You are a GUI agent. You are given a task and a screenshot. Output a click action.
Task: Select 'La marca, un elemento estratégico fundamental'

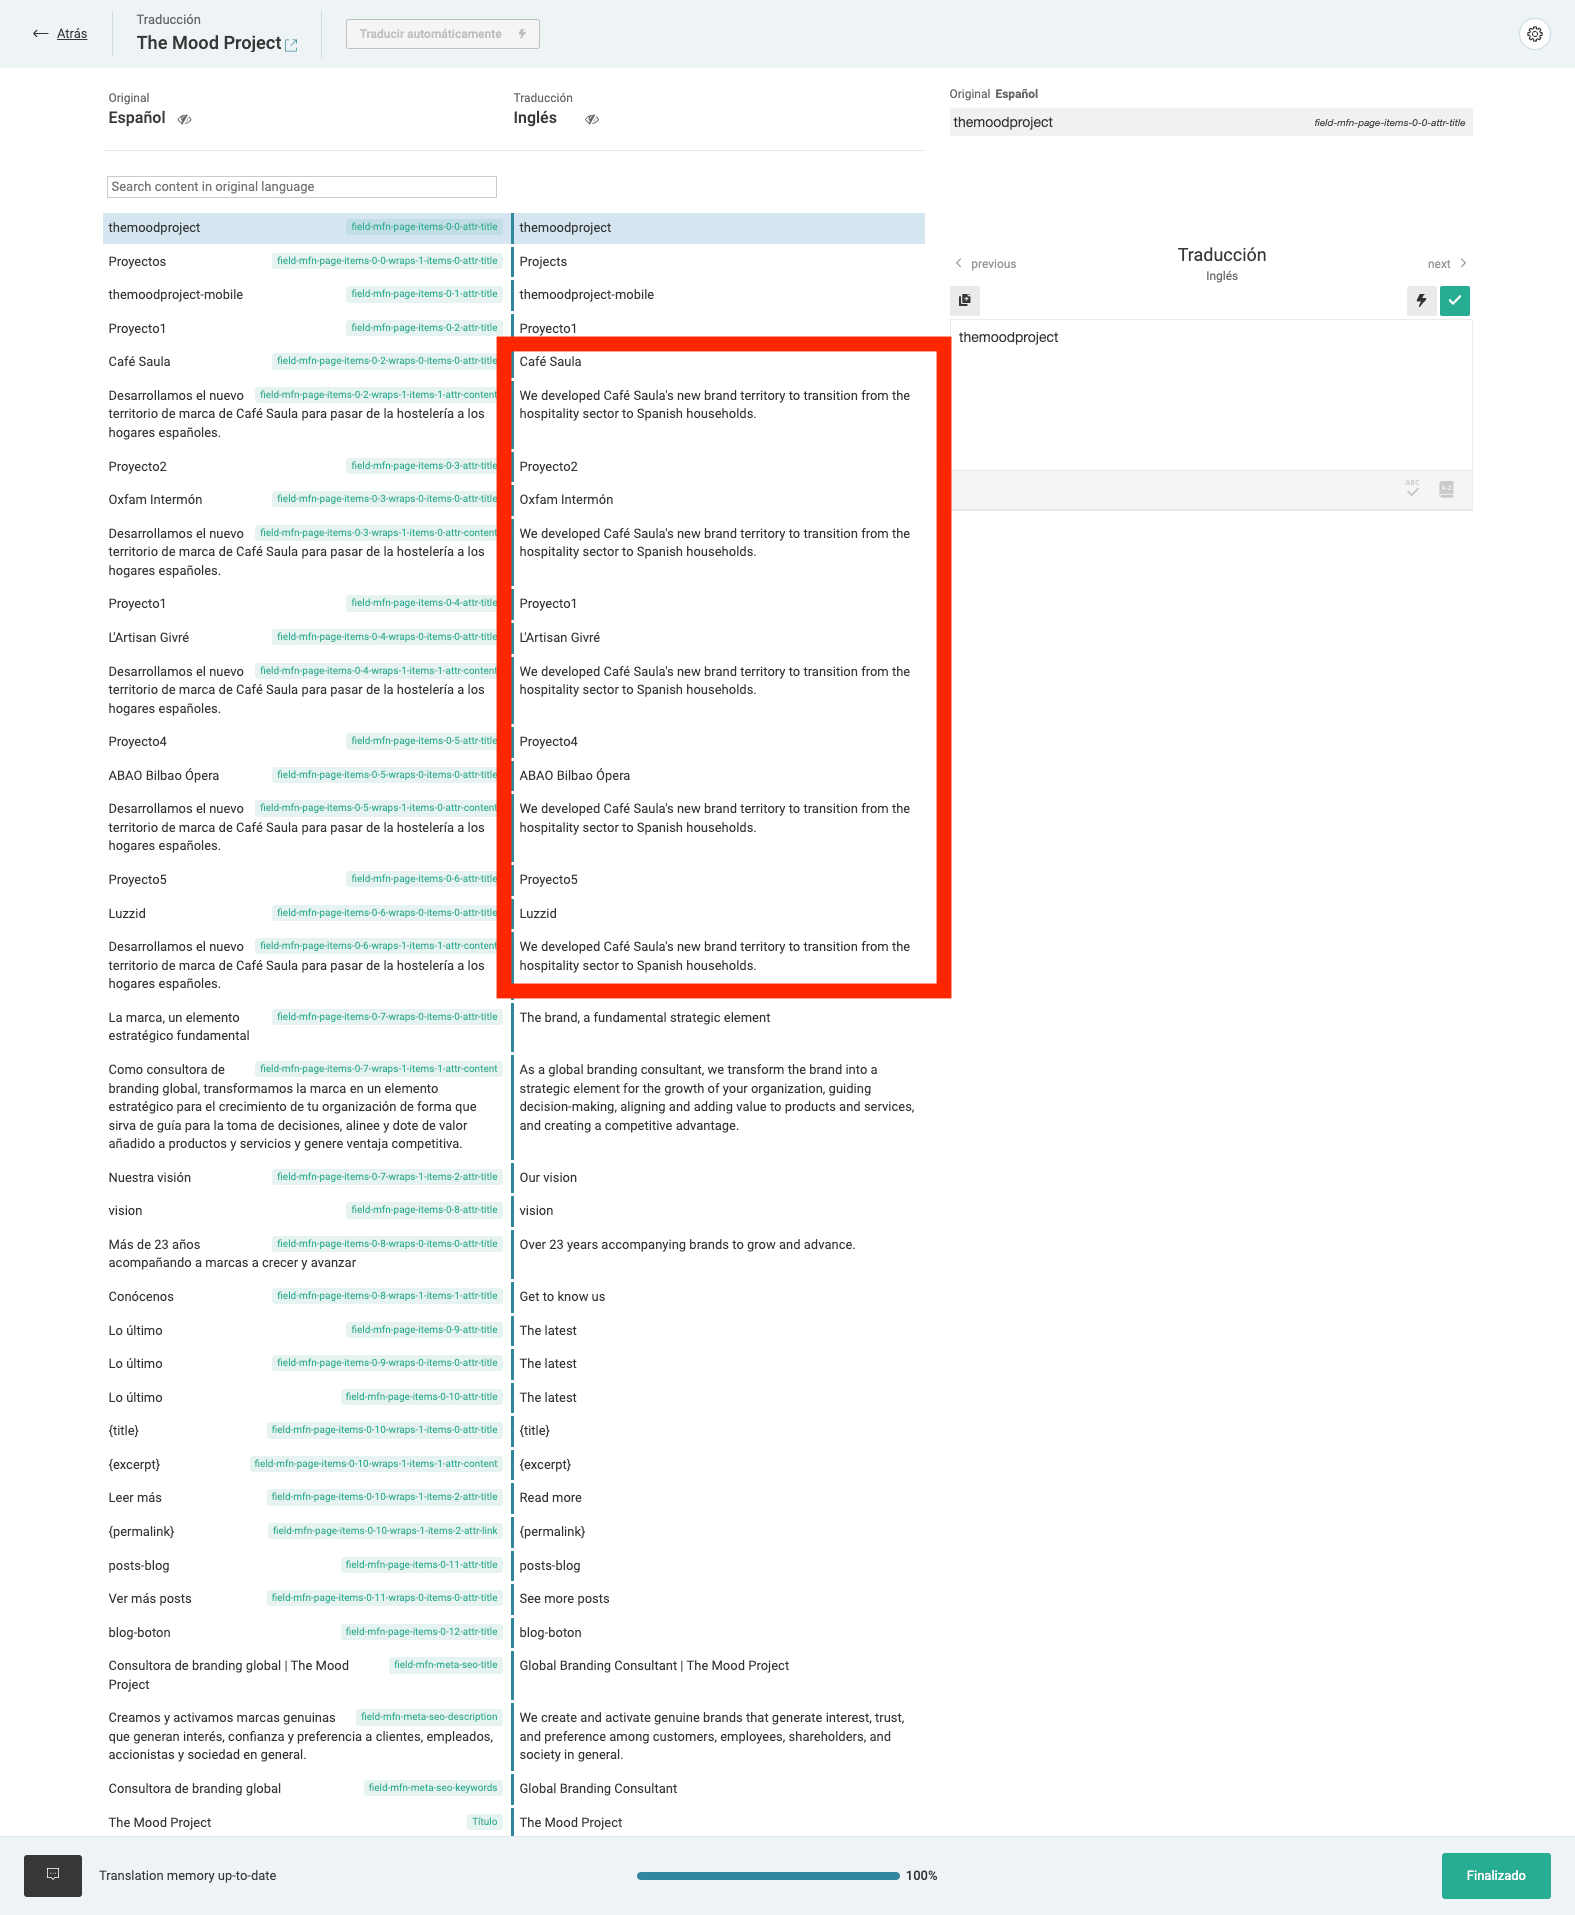coord(306,1027)
